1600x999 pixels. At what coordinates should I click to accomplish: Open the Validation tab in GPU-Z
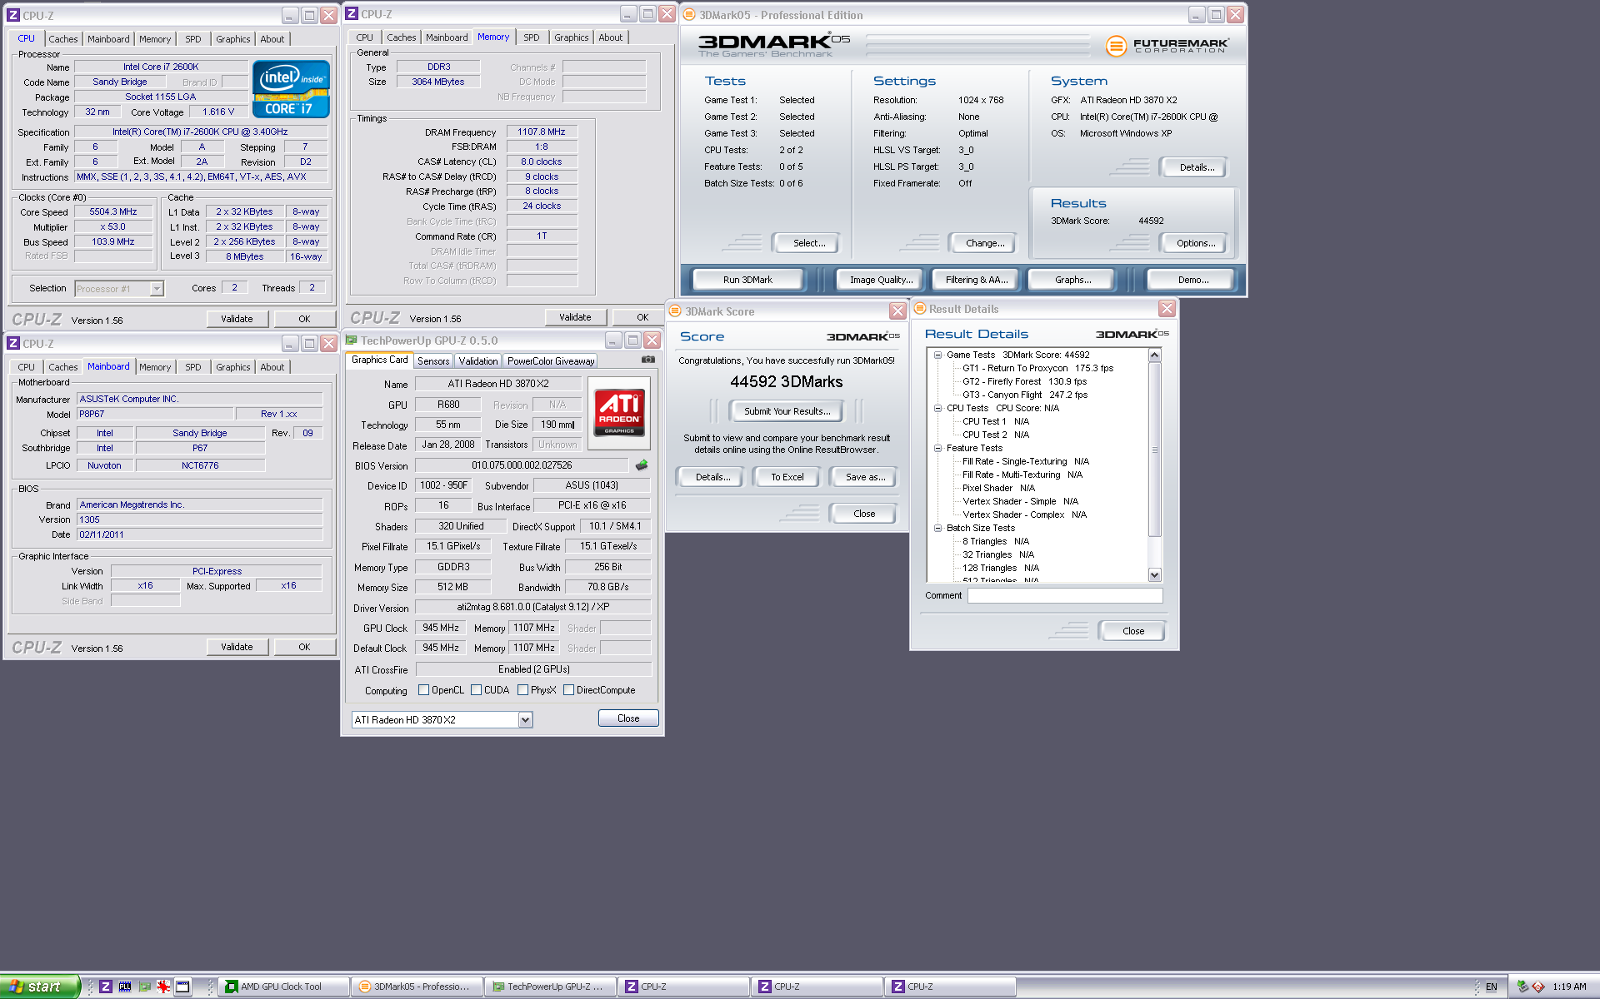tap(478, 361)
